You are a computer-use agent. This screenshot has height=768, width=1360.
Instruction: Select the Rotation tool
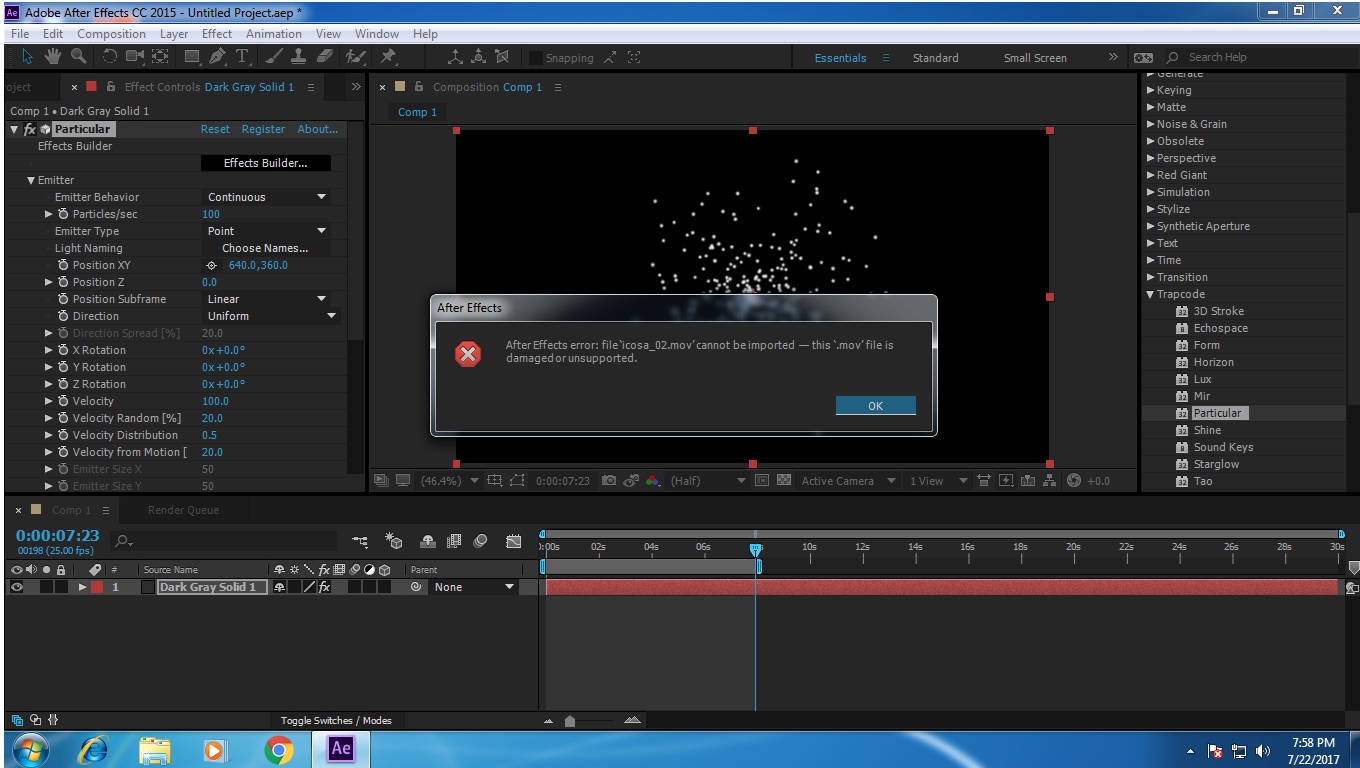[x=110, y=57]
